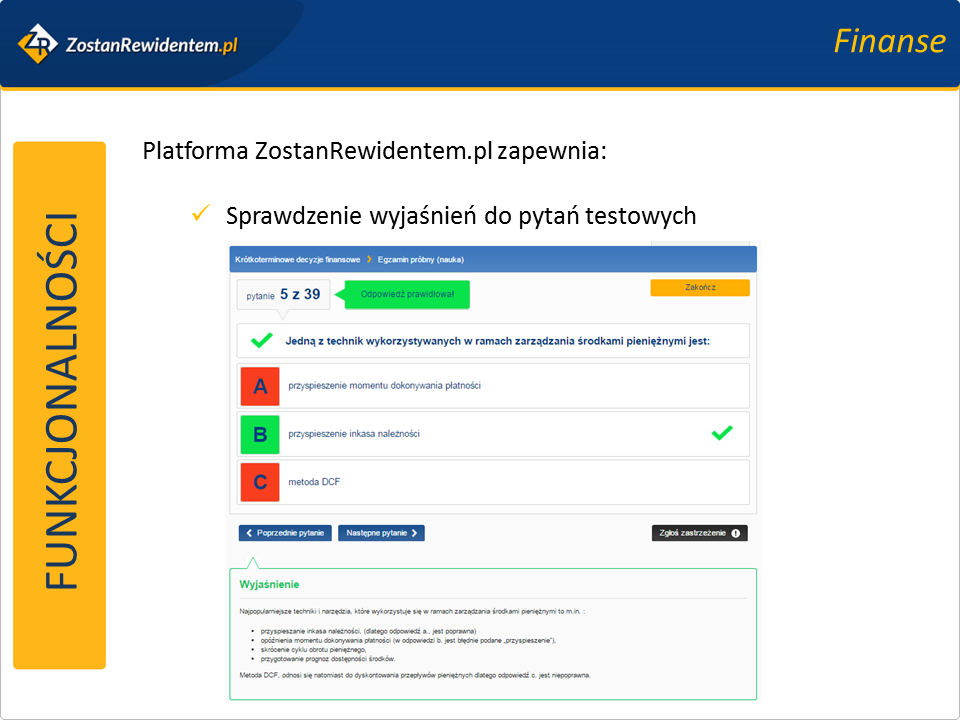960x720 pixels.
Task: Click the Wyjaśnienie heading
Action: (269, 584)
